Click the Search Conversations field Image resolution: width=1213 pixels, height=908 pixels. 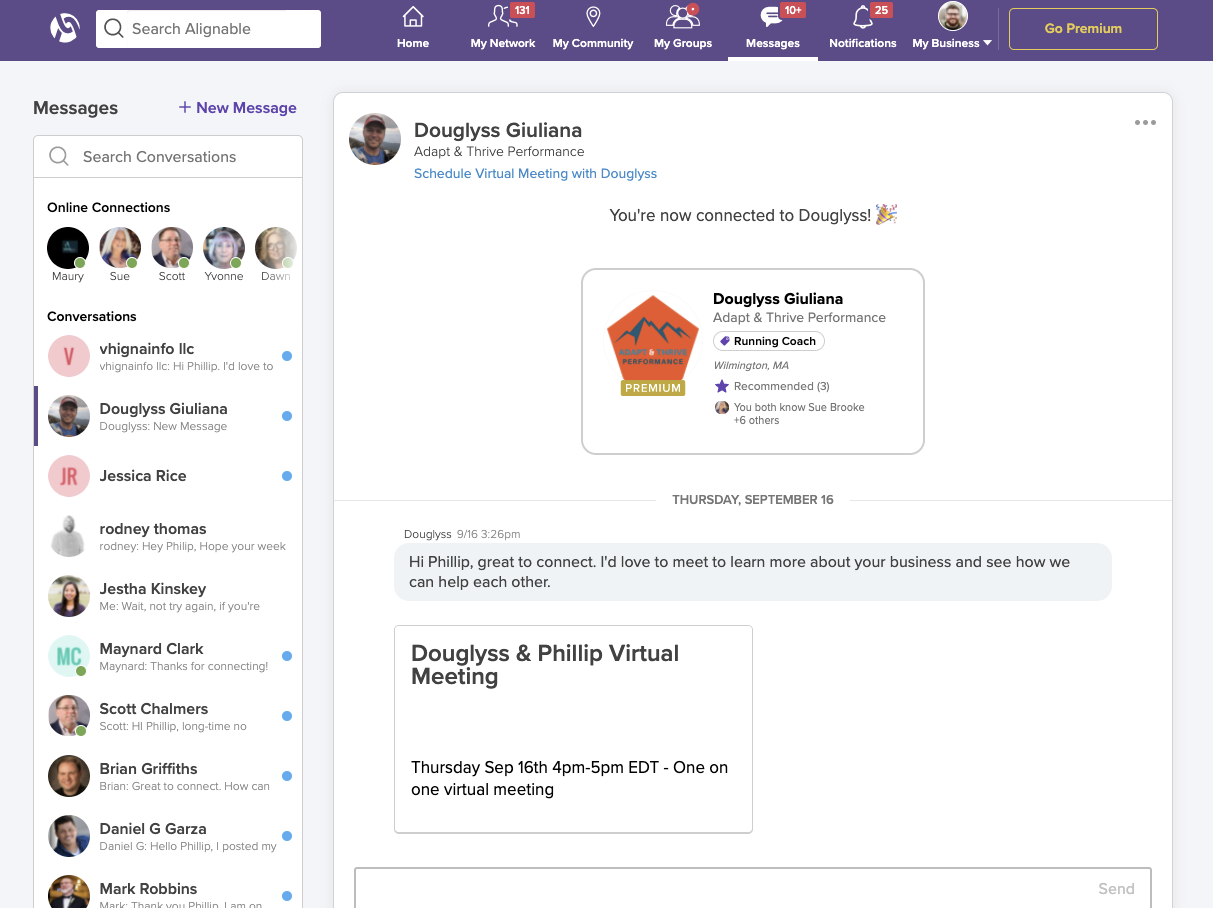pos(168,157)
